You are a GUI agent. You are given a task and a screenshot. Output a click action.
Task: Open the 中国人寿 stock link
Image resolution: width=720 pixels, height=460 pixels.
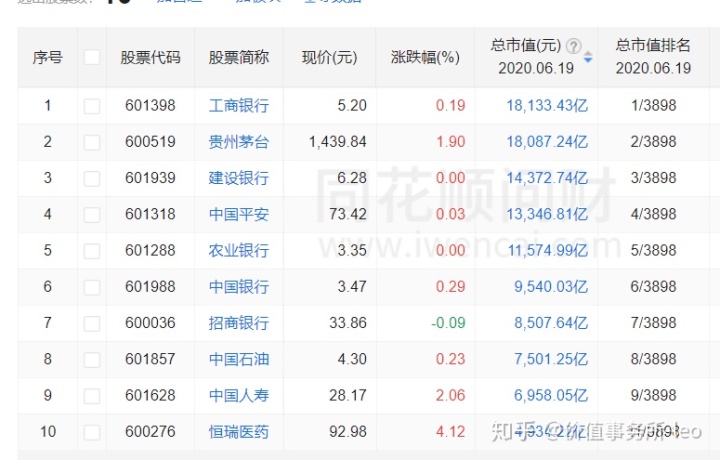(x=239, y=396)
